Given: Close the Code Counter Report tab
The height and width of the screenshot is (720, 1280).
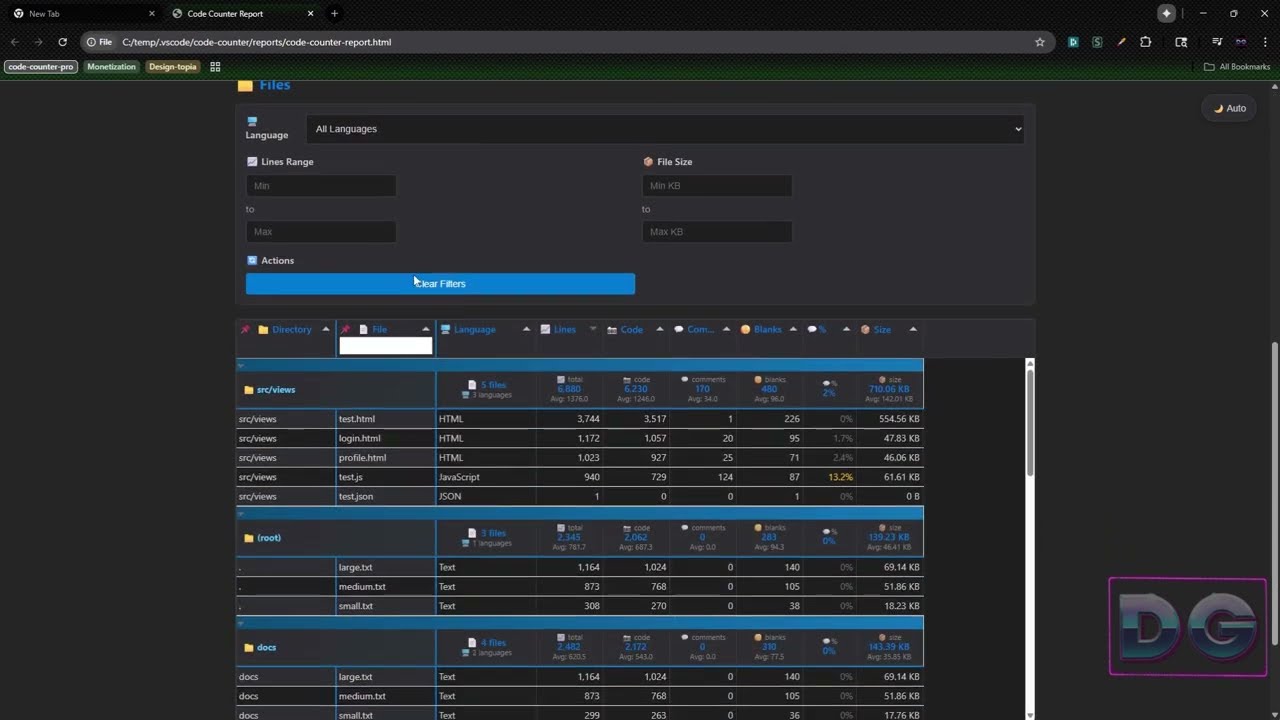Looking at the screenshot, I should click(x=310, y=13).
